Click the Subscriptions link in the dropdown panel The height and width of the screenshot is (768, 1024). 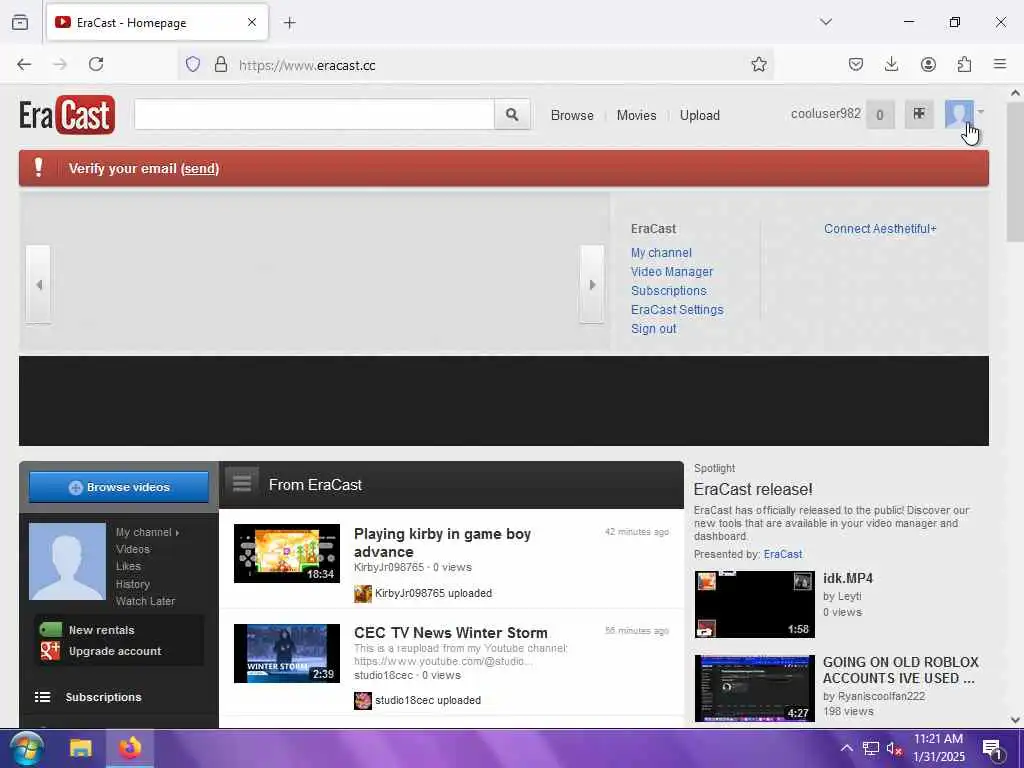(x=668, y=291)
